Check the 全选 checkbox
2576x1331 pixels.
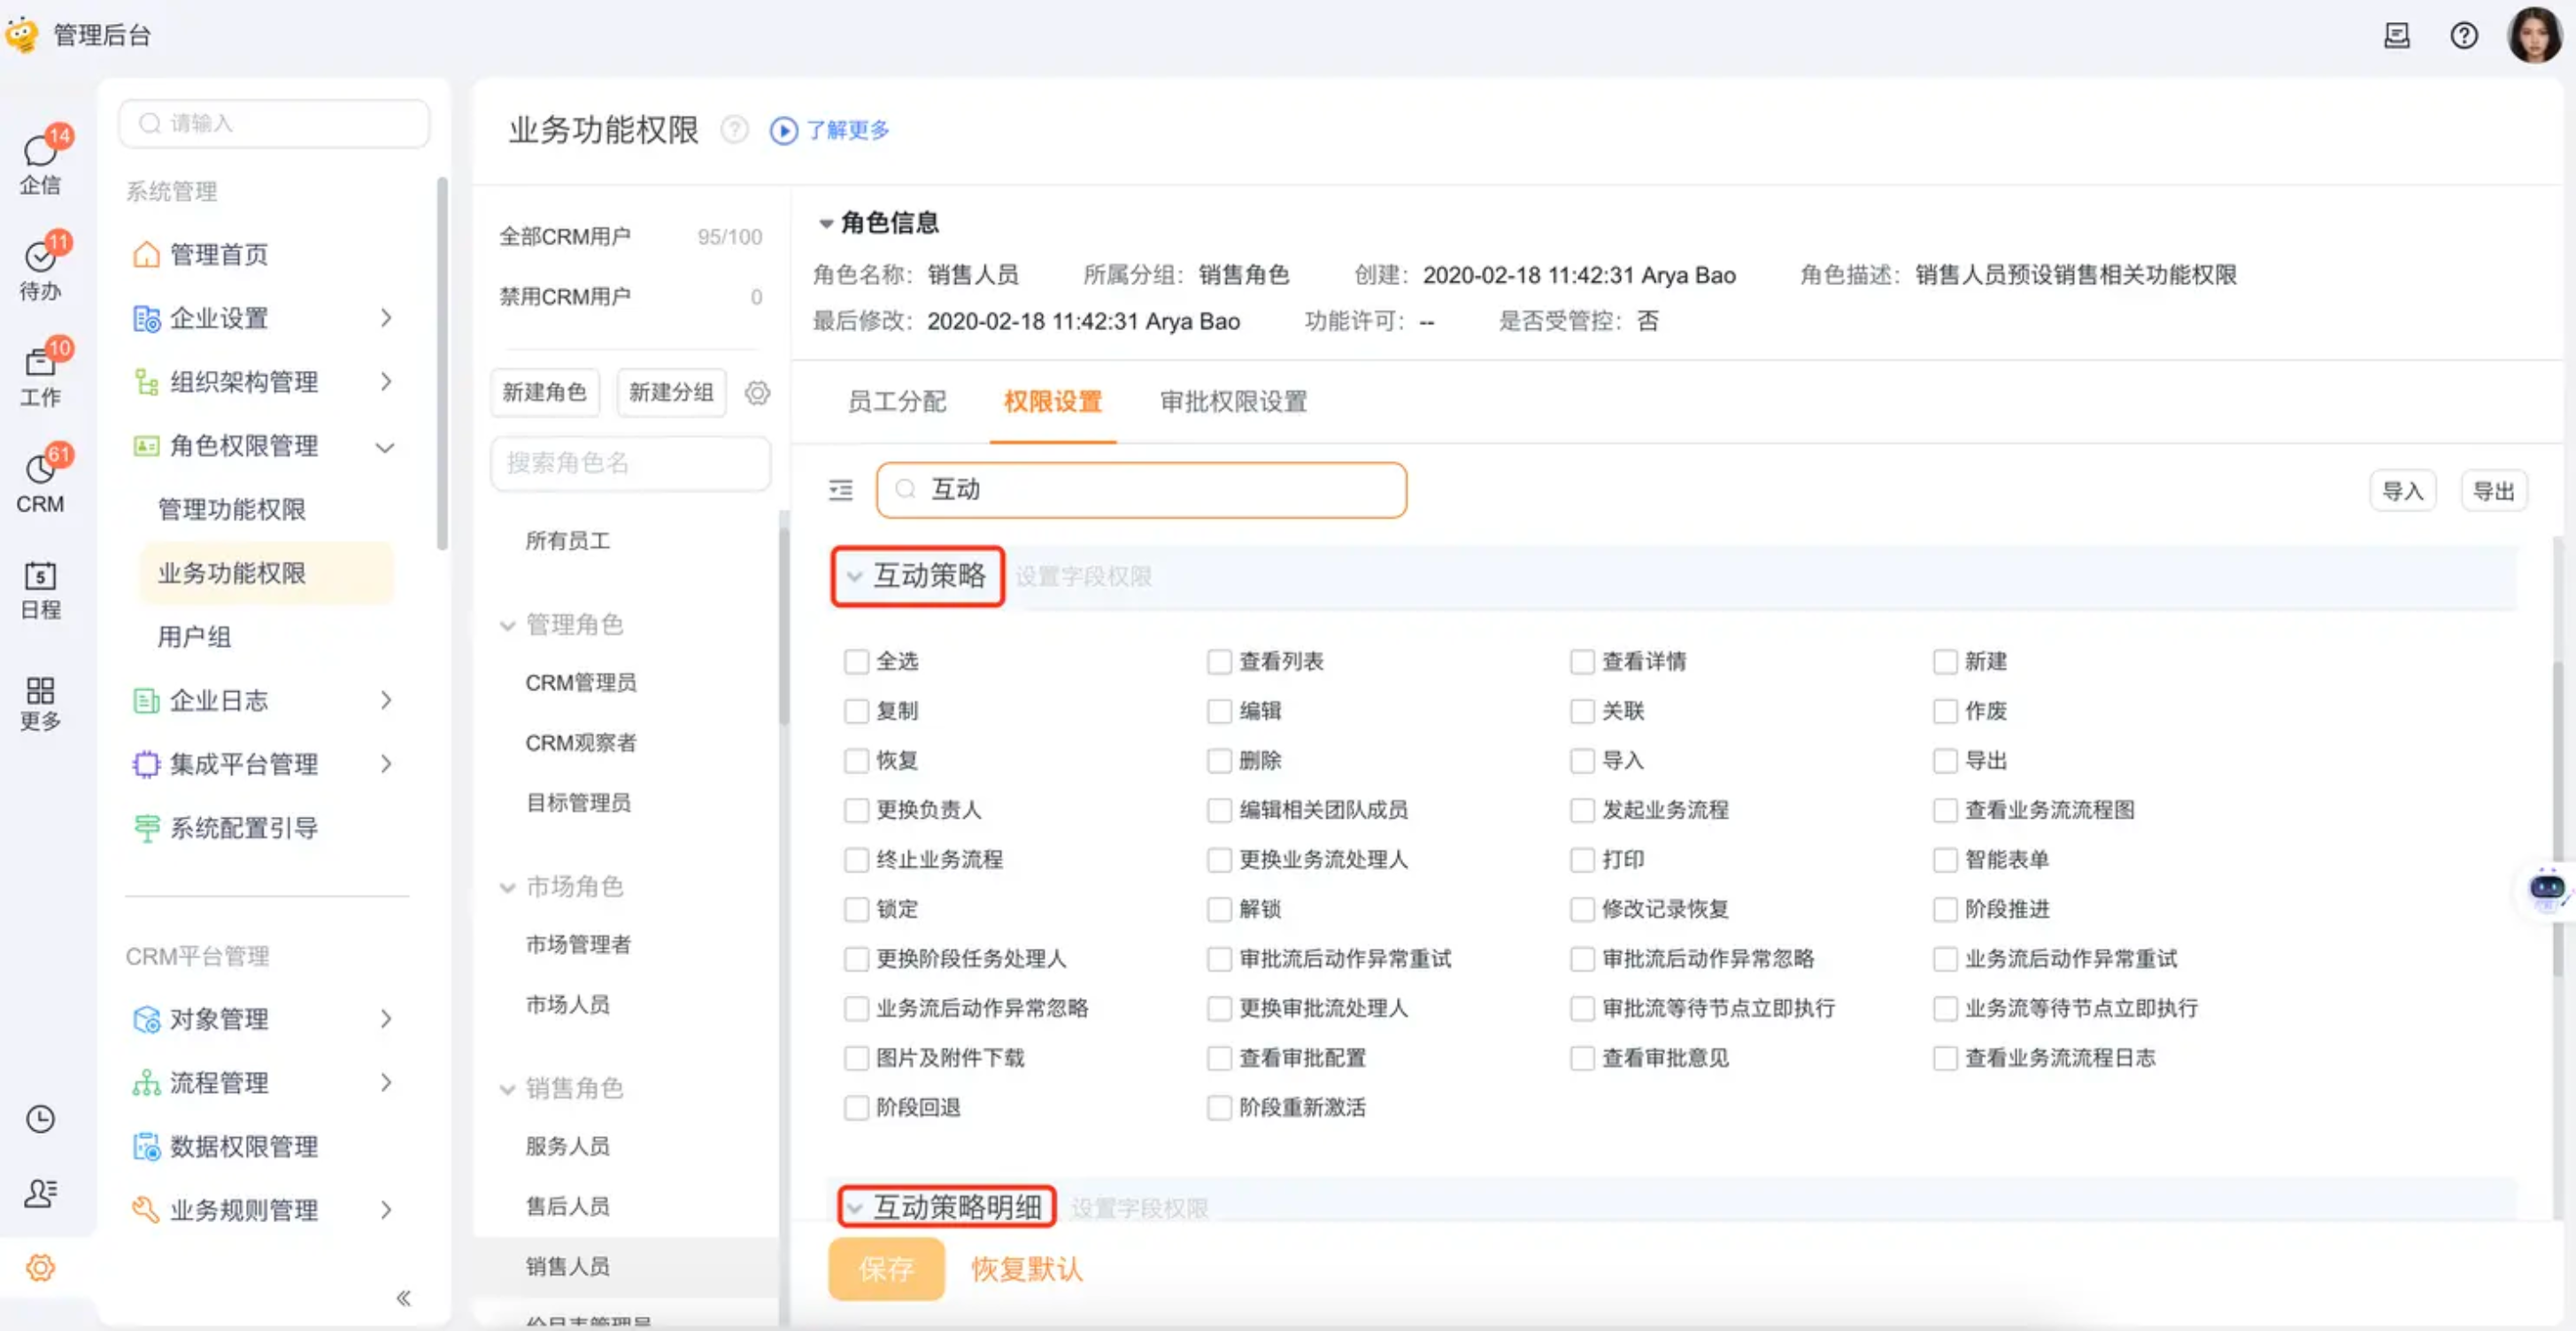[856, 662]
